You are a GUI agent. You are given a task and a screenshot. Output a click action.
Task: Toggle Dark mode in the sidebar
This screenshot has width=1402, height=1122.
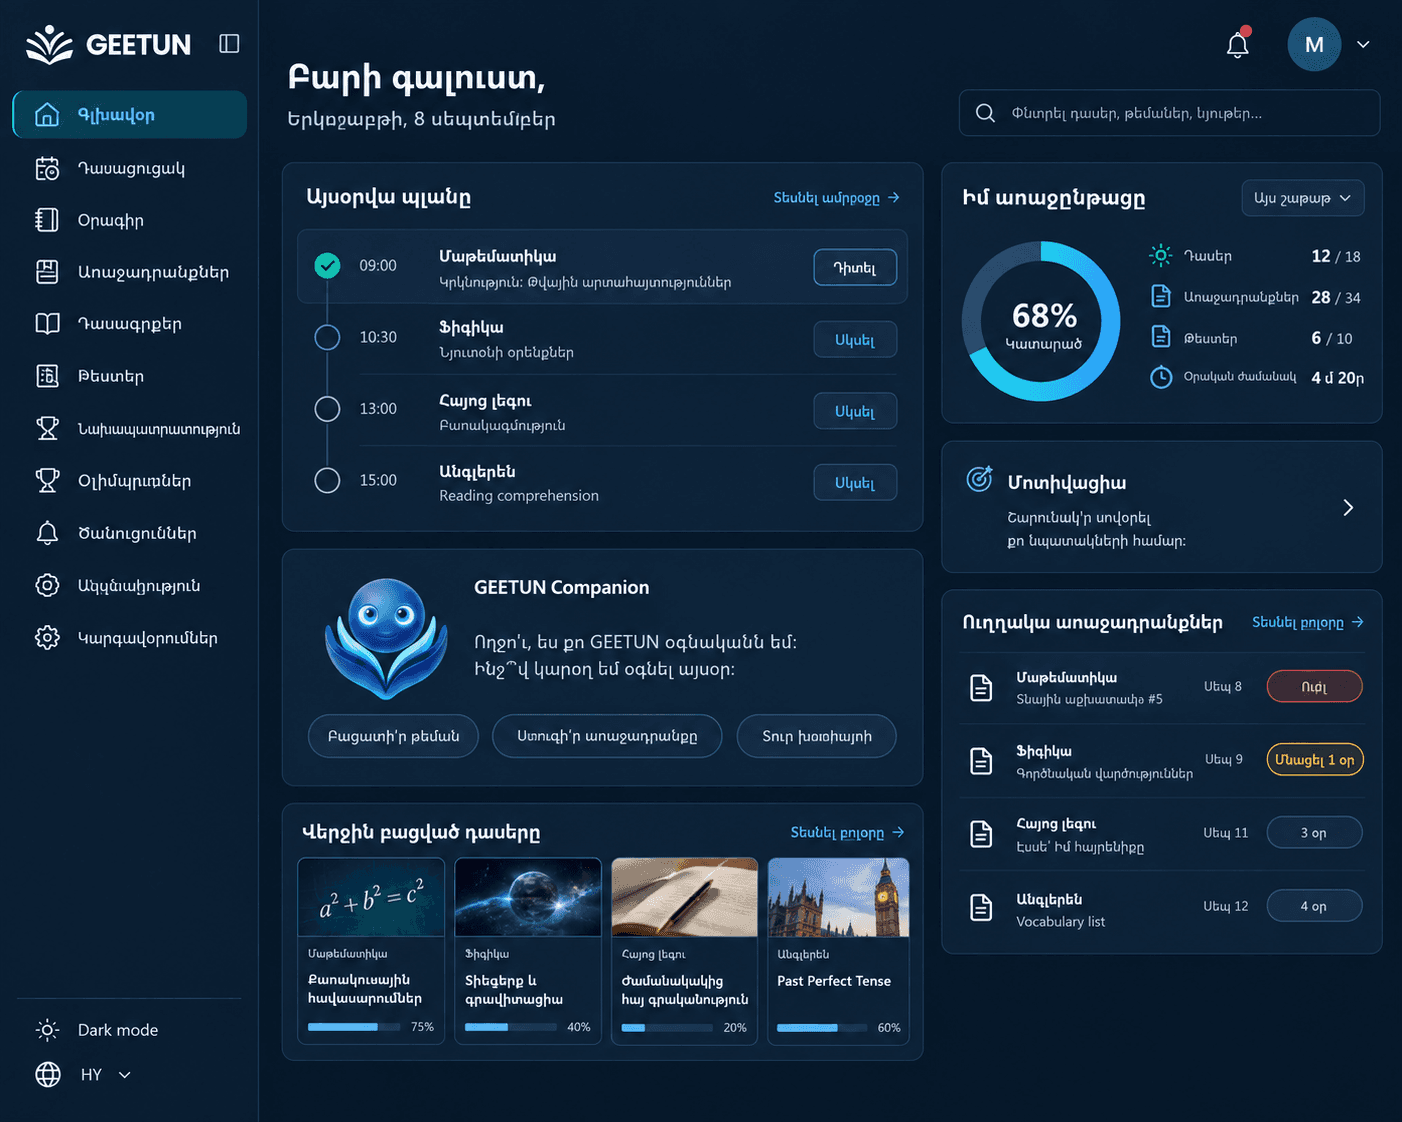98,1030
